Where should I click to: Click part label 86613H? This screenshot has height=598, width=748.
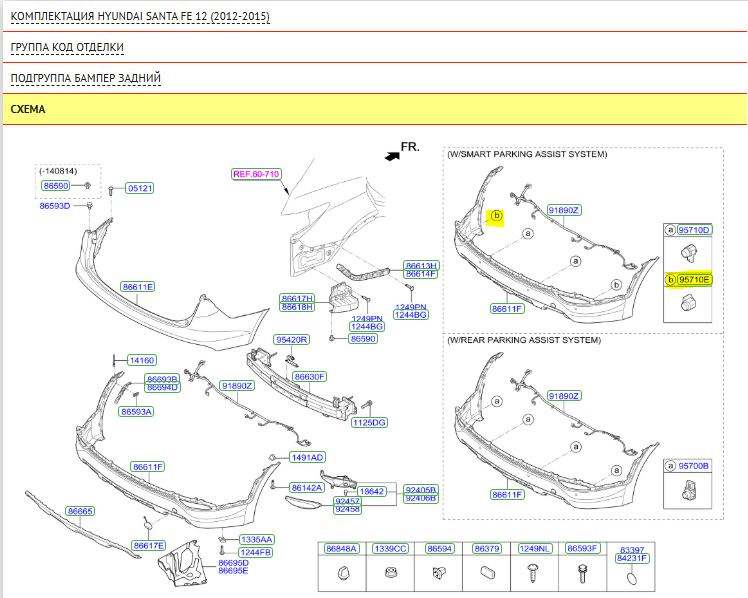(421, 265)
